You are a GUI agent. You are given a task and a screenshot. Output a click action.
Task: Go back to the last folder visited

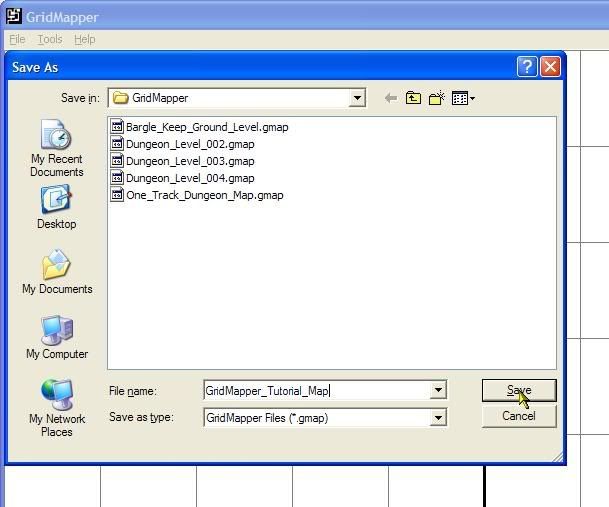click(391, 98)
